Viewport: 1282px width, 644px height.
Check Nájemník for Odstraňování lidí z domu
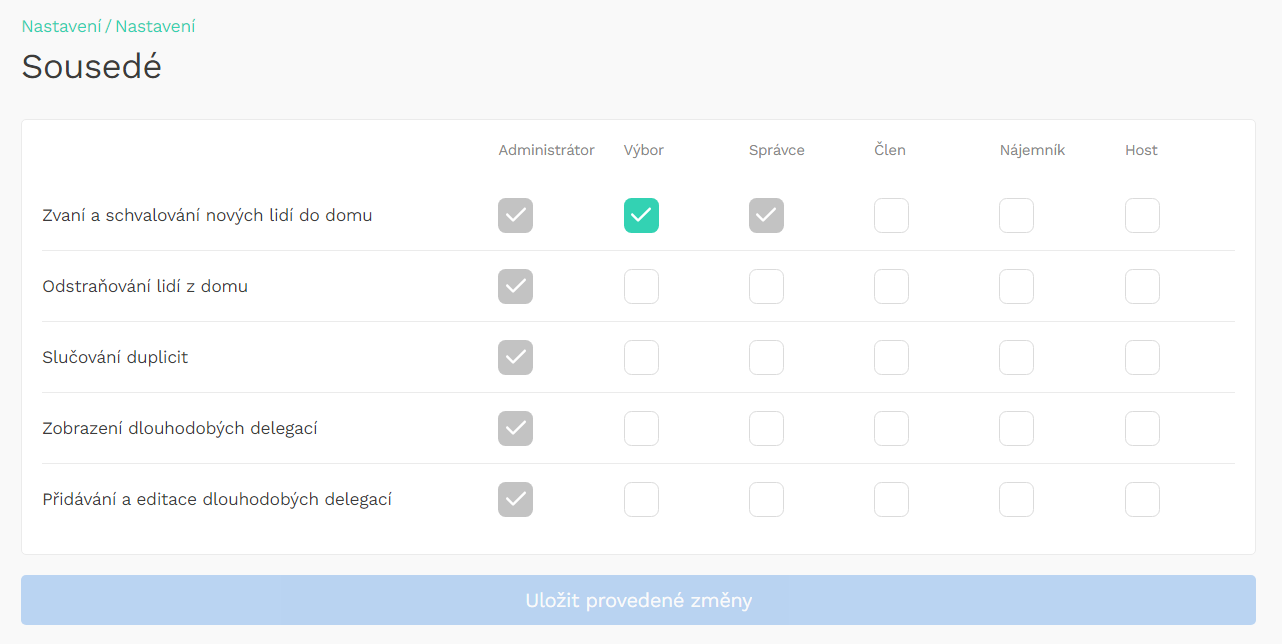1016,286
